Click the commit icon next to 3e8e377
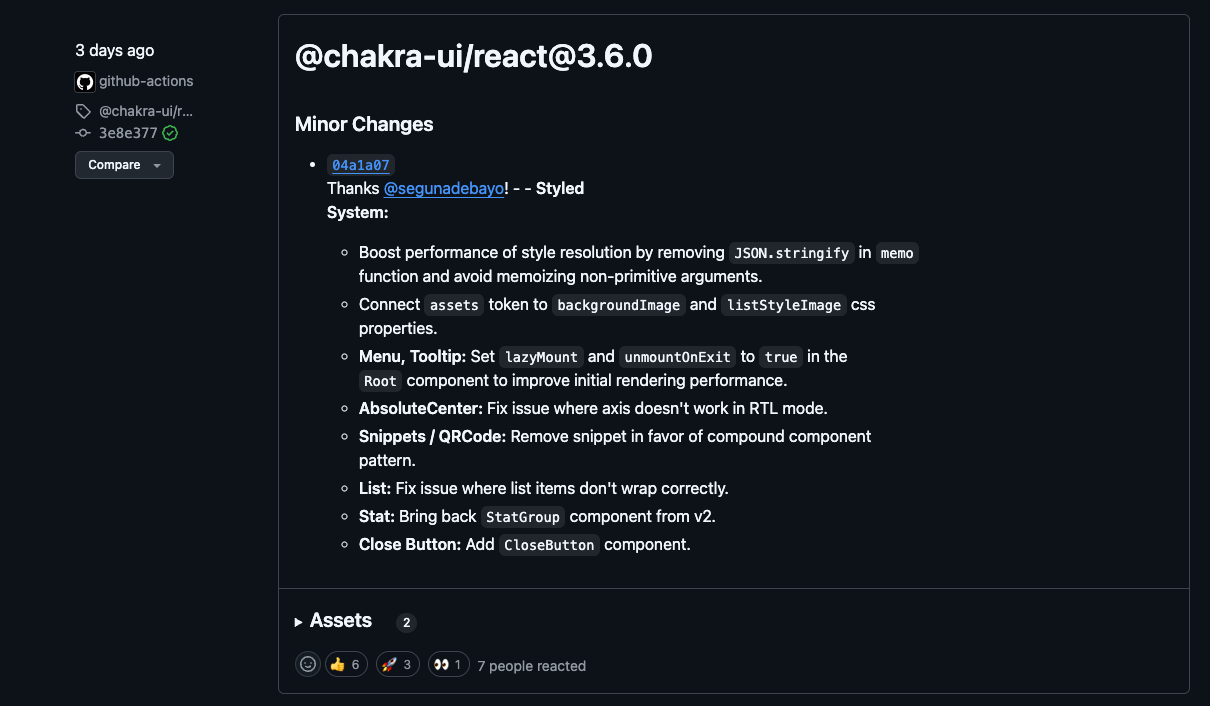 83,133
